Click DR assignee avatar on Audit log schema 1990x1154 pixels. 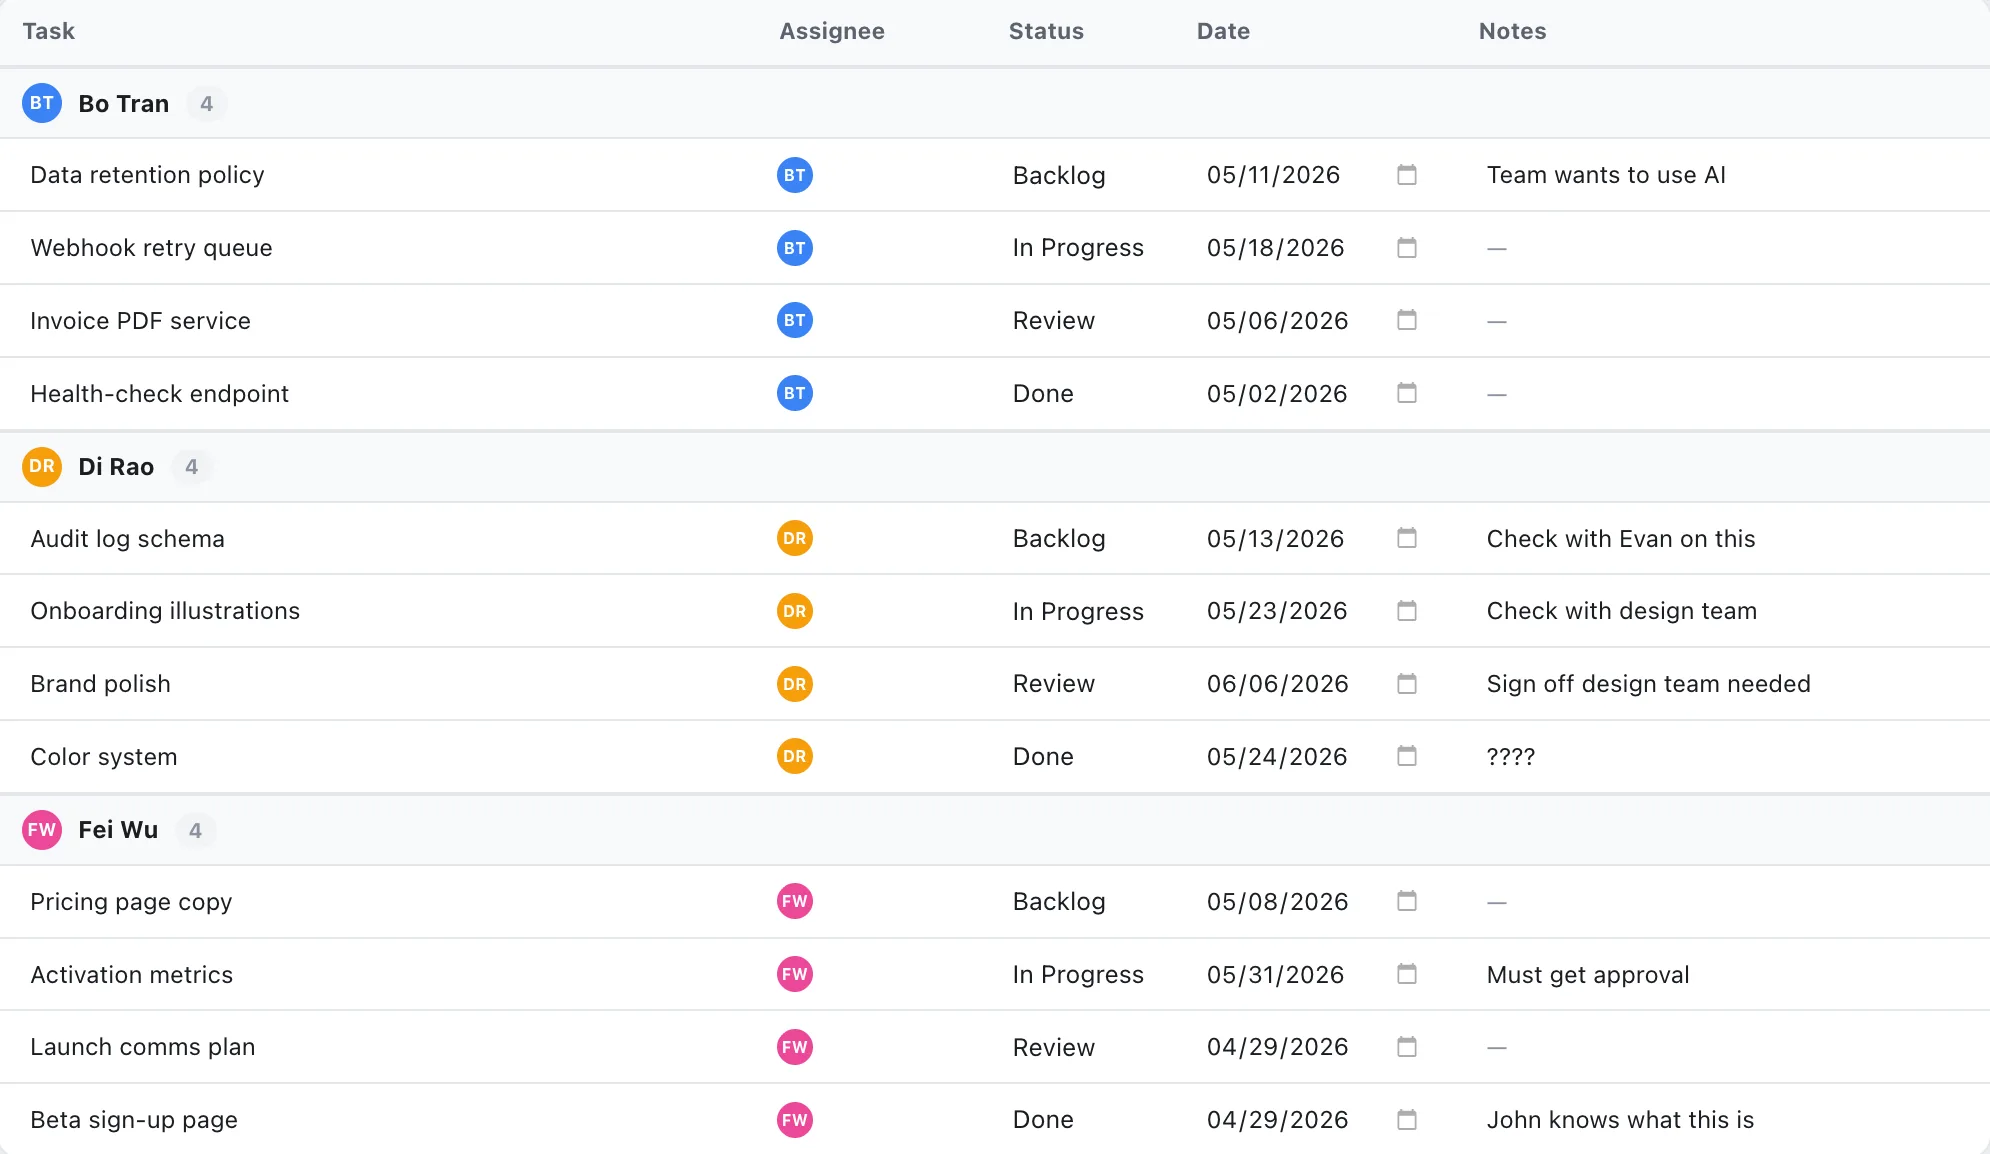tap(795, 538)
